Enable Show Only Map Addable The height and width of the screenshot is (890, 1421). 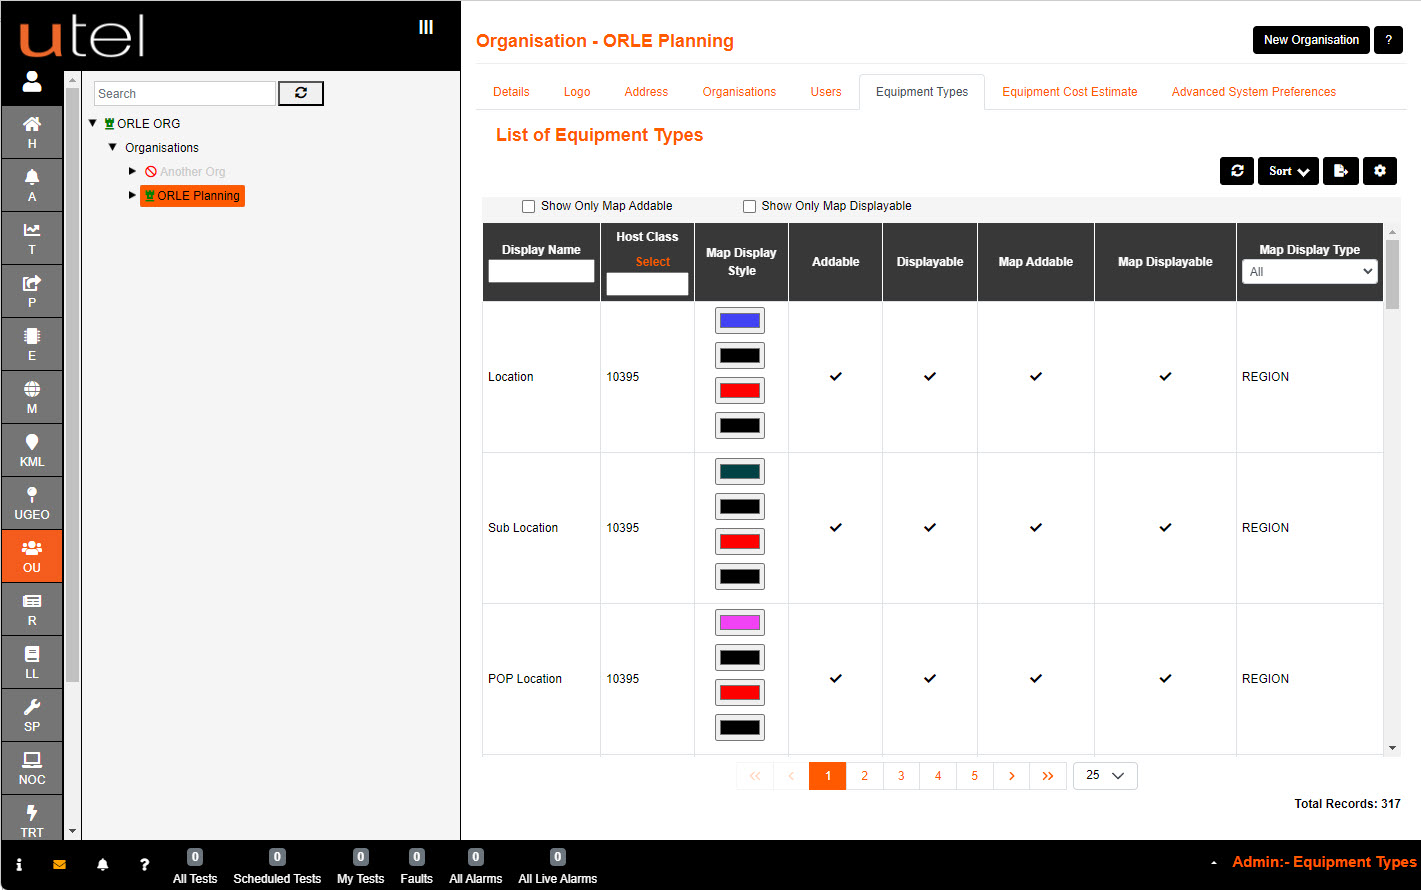click(528, 206)
